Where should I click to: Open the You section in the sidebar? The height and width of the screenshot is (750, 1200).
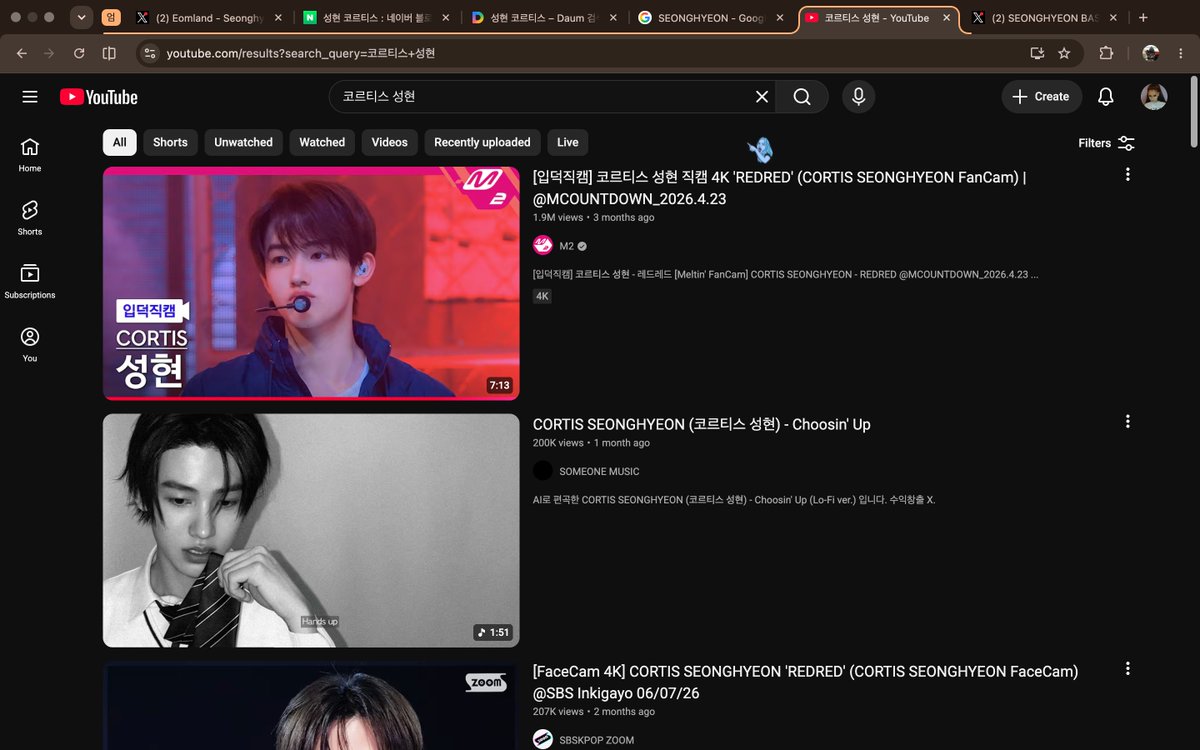[30, 344]
